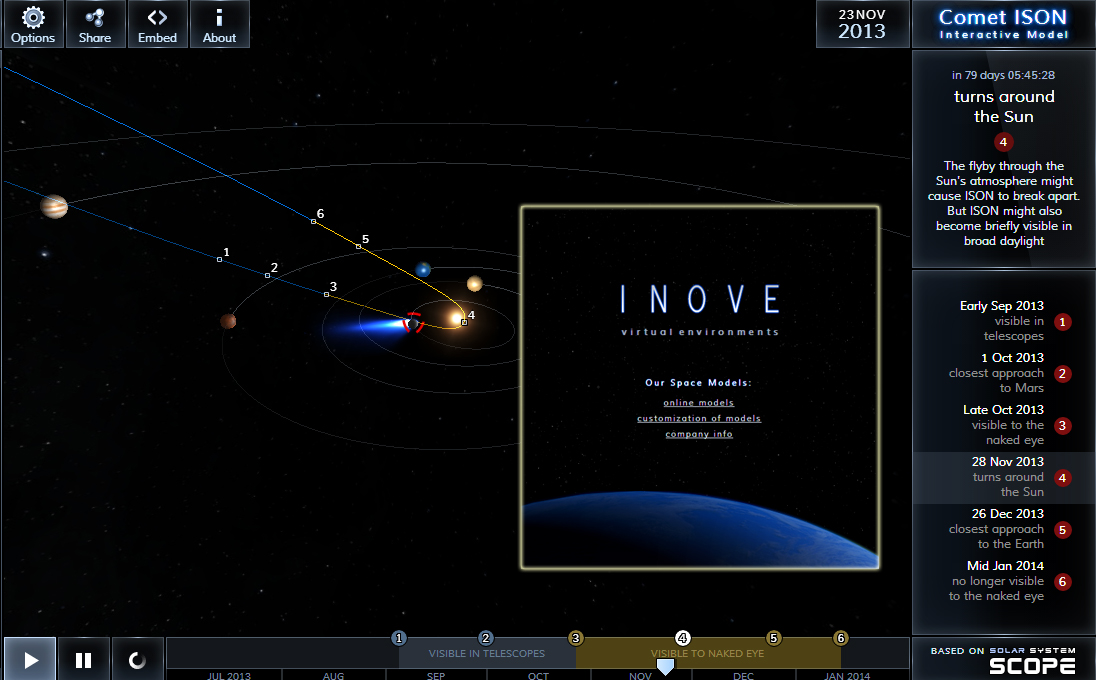The width and height of the screenshot is (1096, 680).
Task: Click the blue Earth planet
Action: tap(423, 270)
